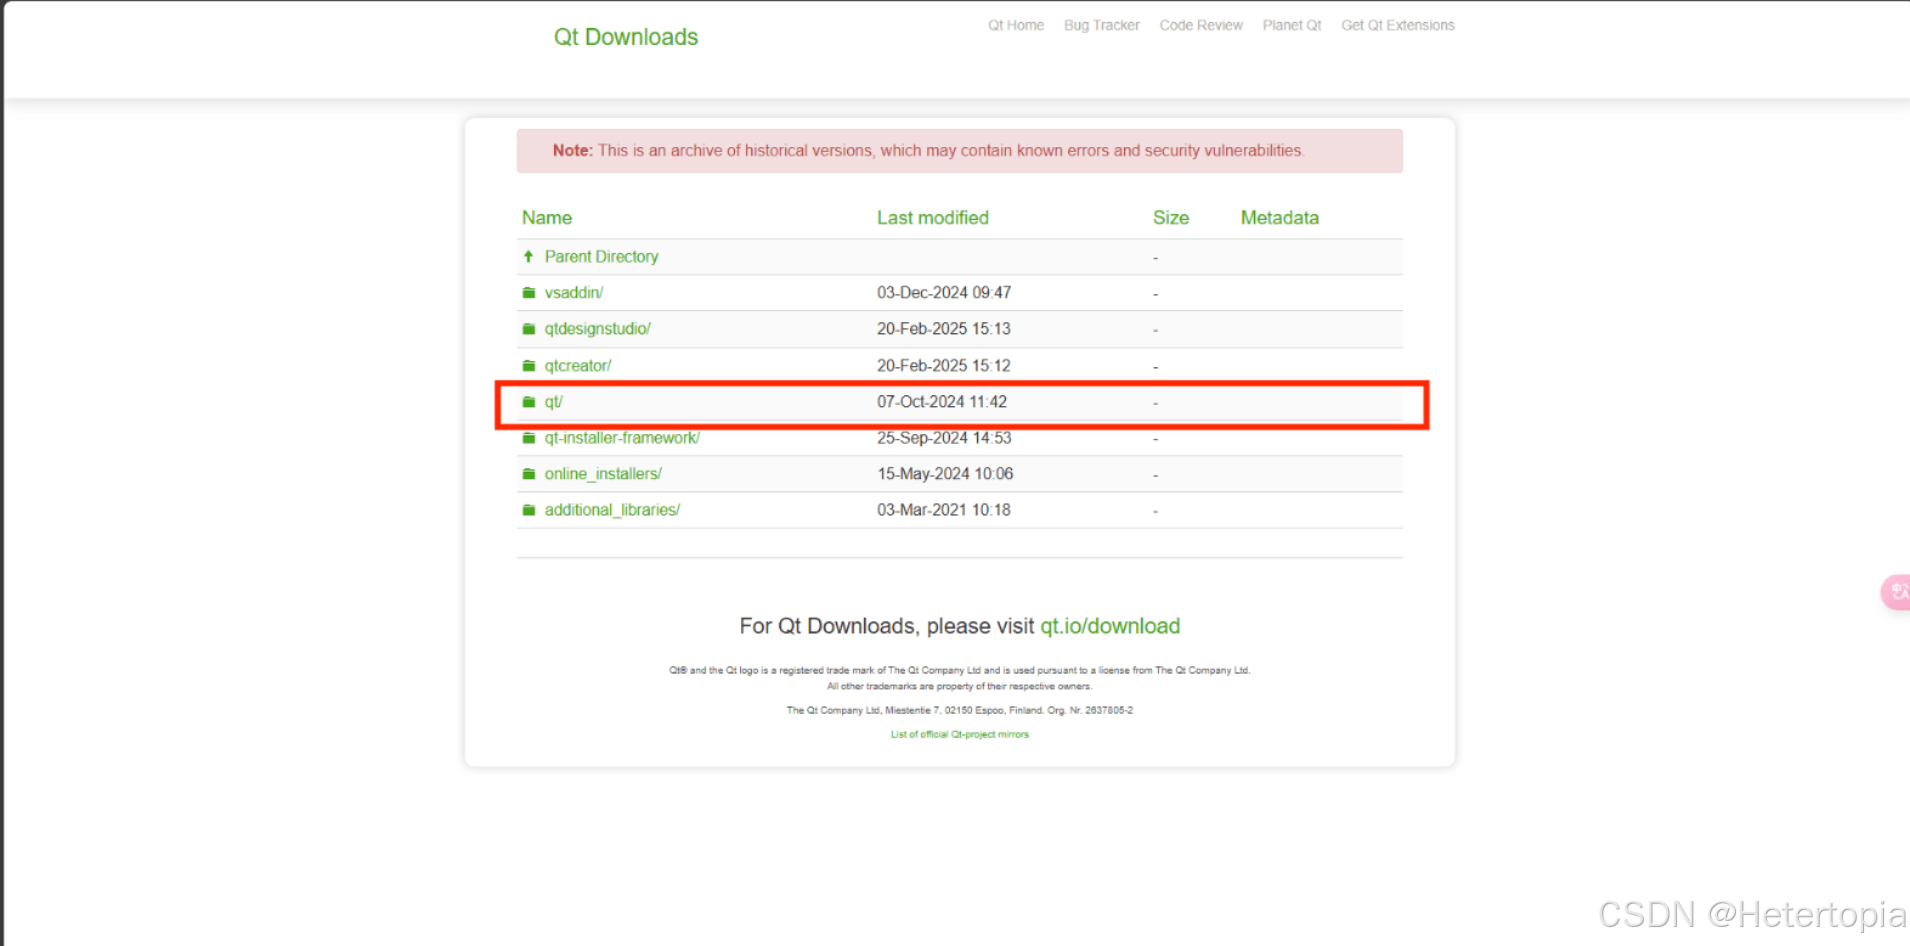Click the date 07-Oct-2024 11:42

click(942, 402)
